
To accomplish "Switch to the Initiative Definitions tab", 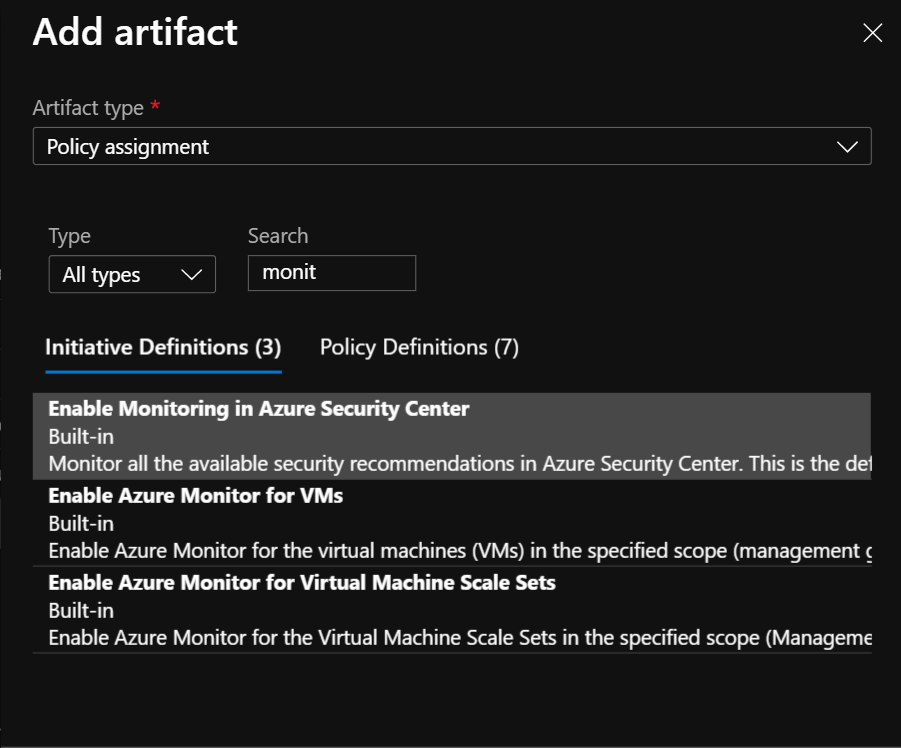I will [x=163, y=347].
